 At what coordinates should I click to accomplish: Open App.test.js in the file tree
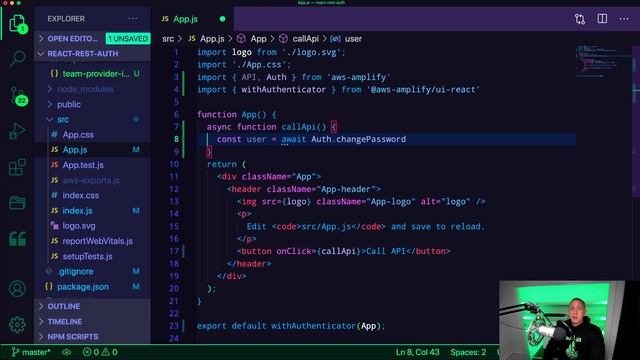pos(83,165)
